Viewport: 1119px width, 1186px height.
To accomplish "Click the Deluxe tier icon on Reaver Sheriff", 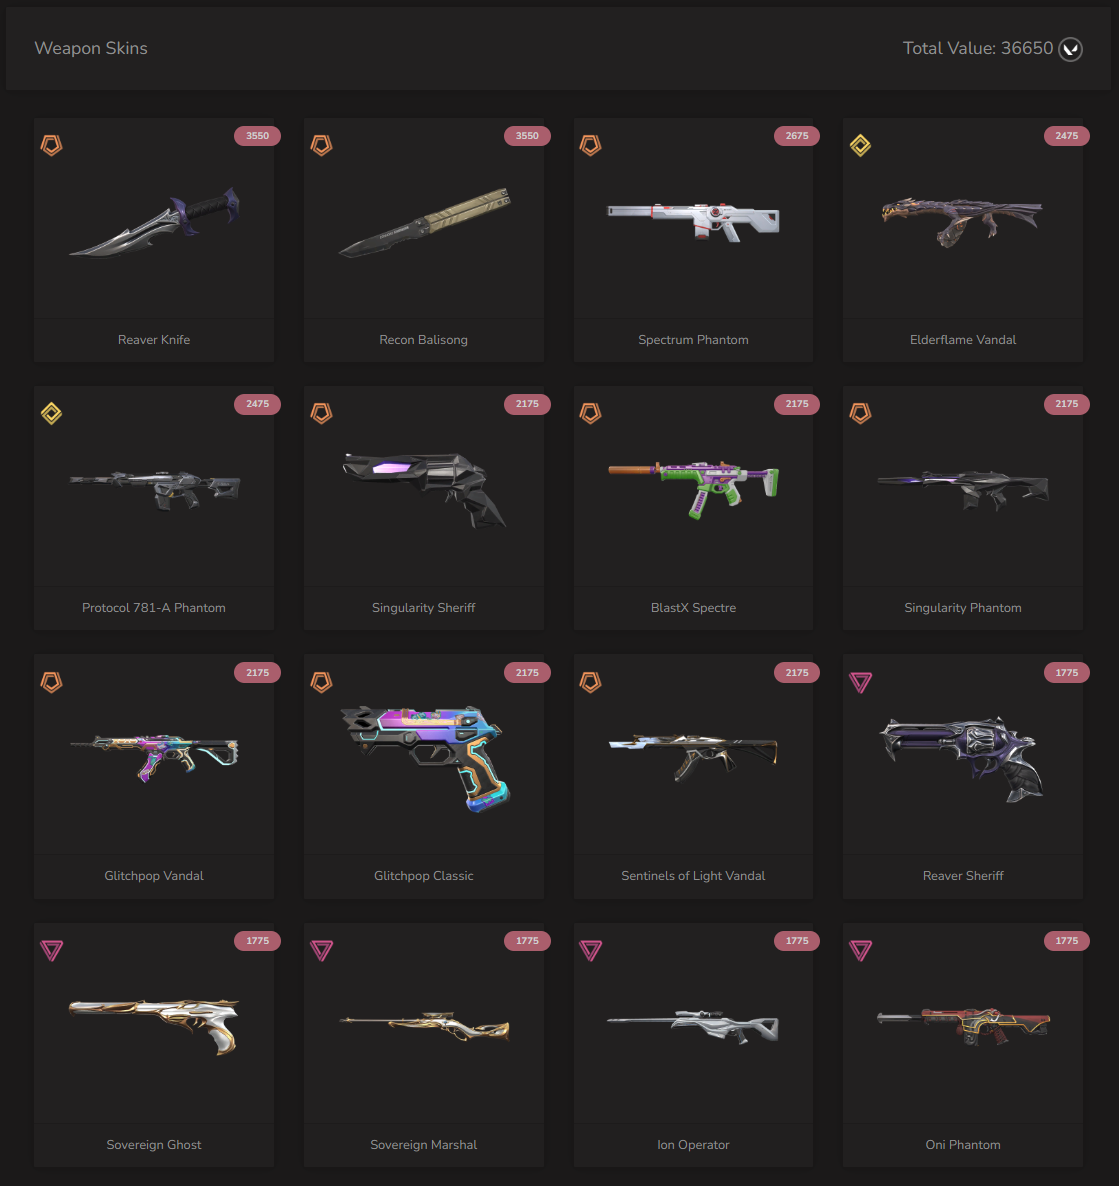I will pos(860,682).
